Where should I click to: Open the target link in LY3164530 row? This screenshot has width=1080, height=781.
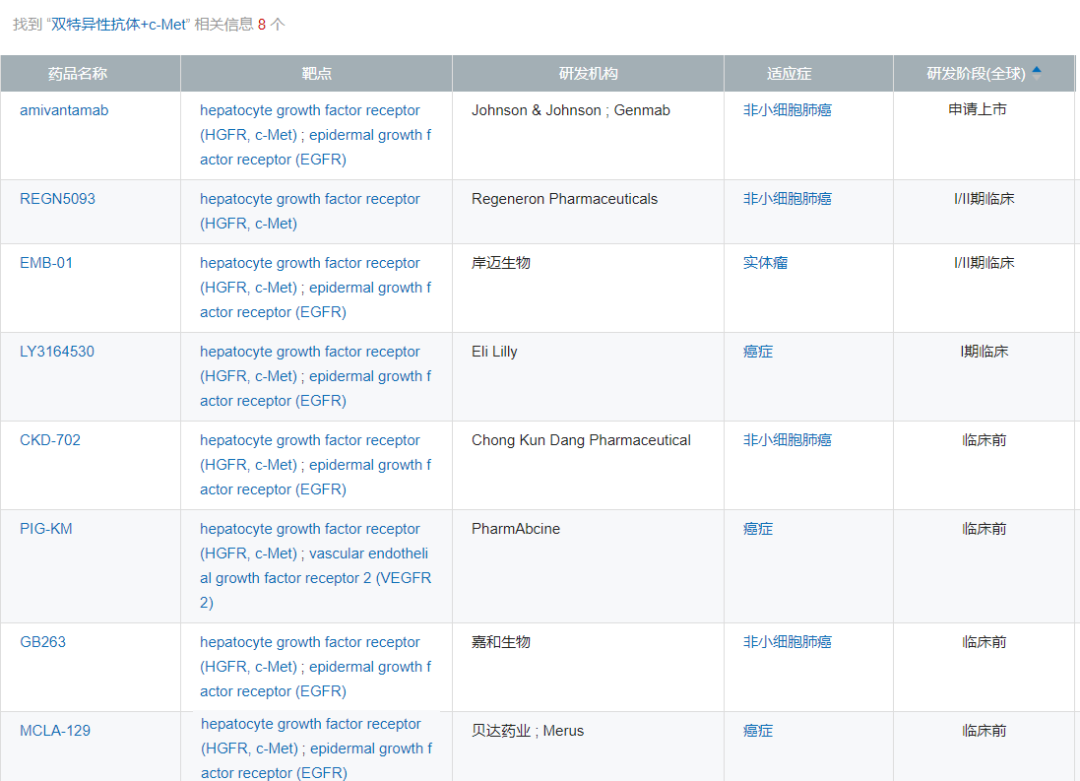[315, 376]
